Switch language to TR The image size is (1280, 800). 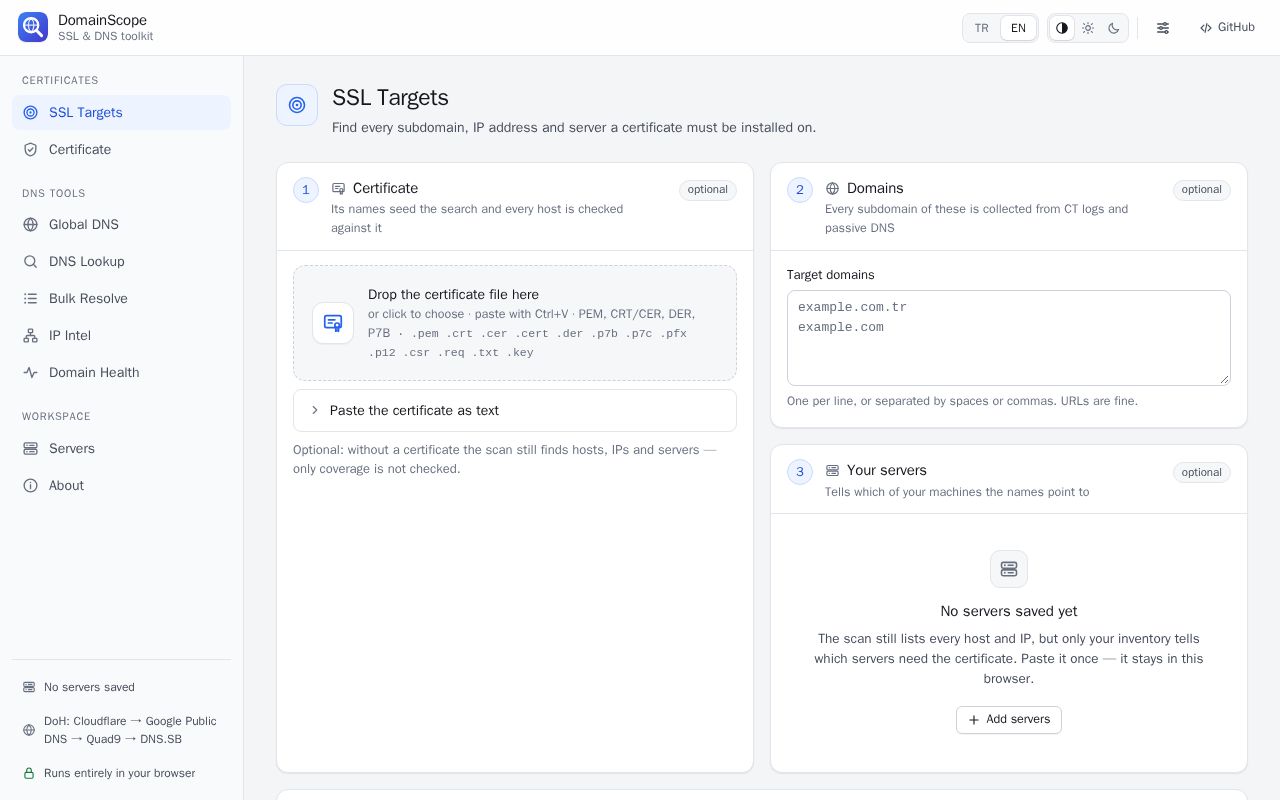point(982,28)
